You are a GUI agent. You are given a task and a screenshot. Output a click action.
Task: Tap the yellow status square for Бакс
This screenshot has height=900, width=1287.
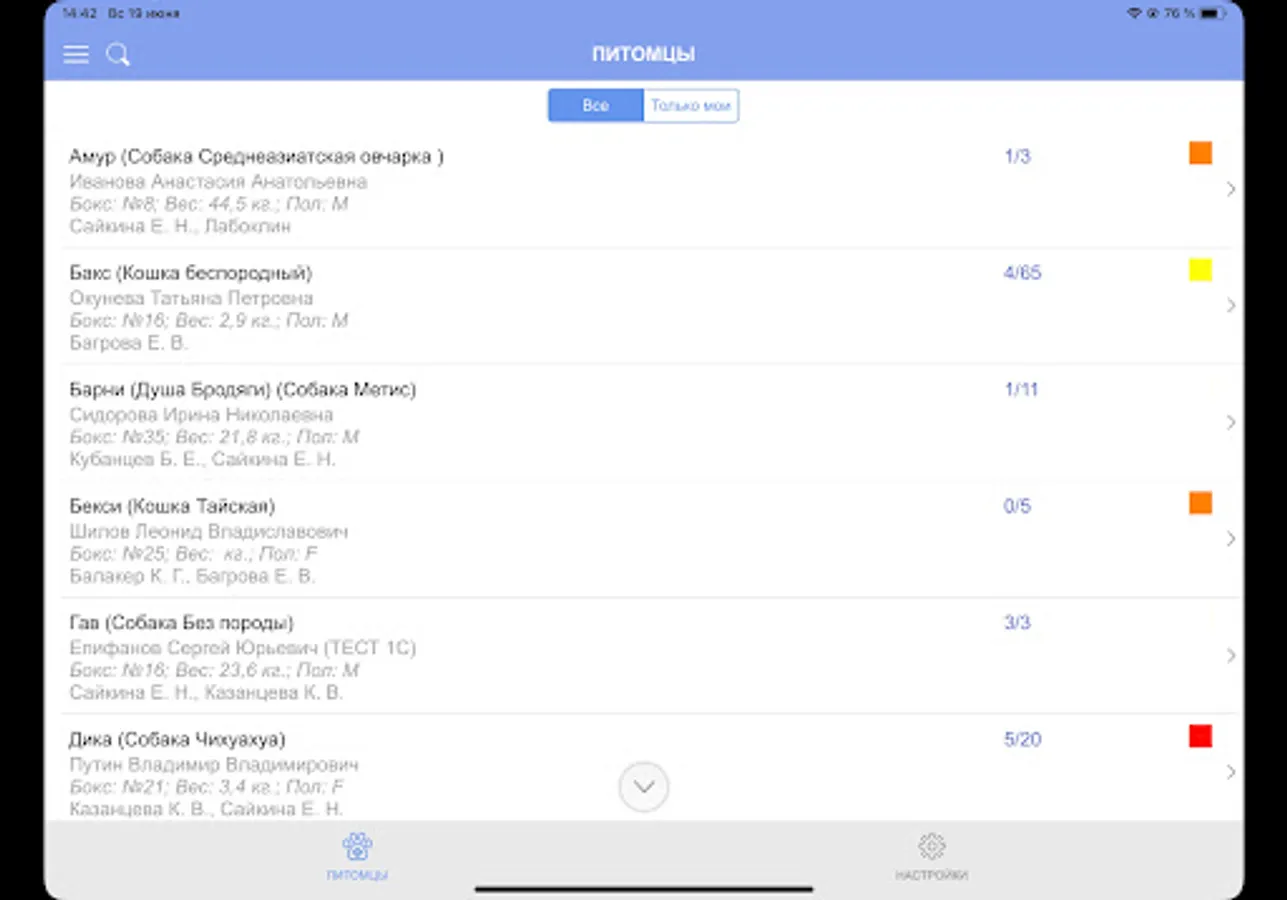[x=1201, y=270]
